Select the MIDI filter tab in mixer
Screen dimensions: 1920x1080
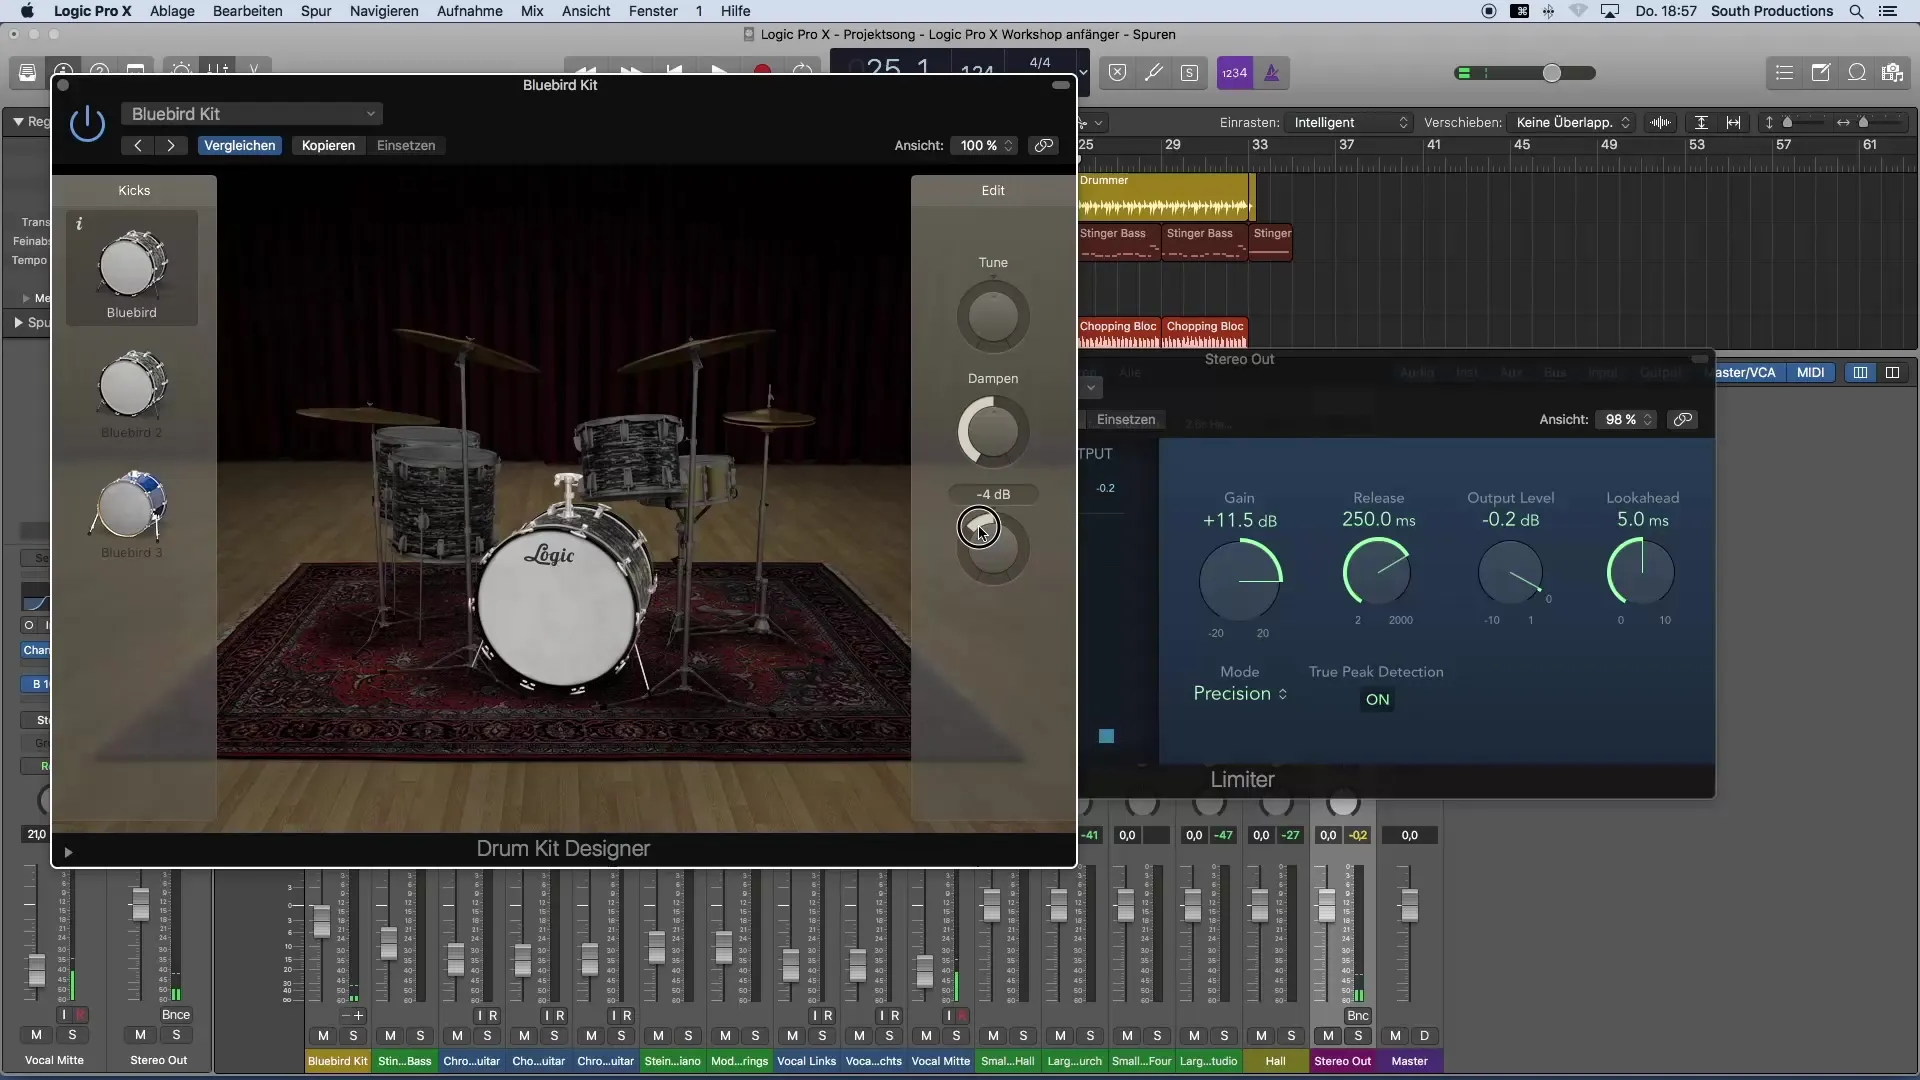tap(1810, 373)
